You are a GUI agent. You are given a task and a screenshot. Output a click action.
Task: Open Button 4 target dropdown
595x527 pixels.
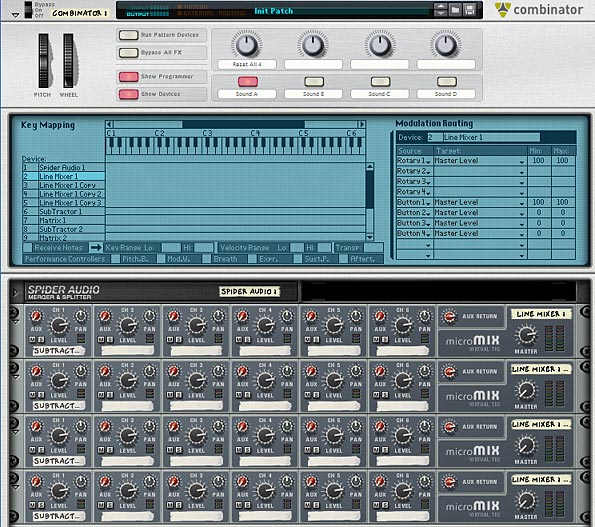pyautogui.click(x=522, y=234)
